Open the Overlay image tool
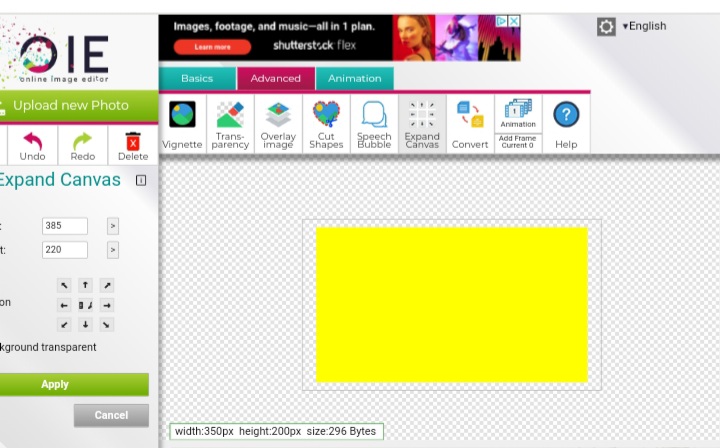The image size is (720, 448). tap(278, 124)
